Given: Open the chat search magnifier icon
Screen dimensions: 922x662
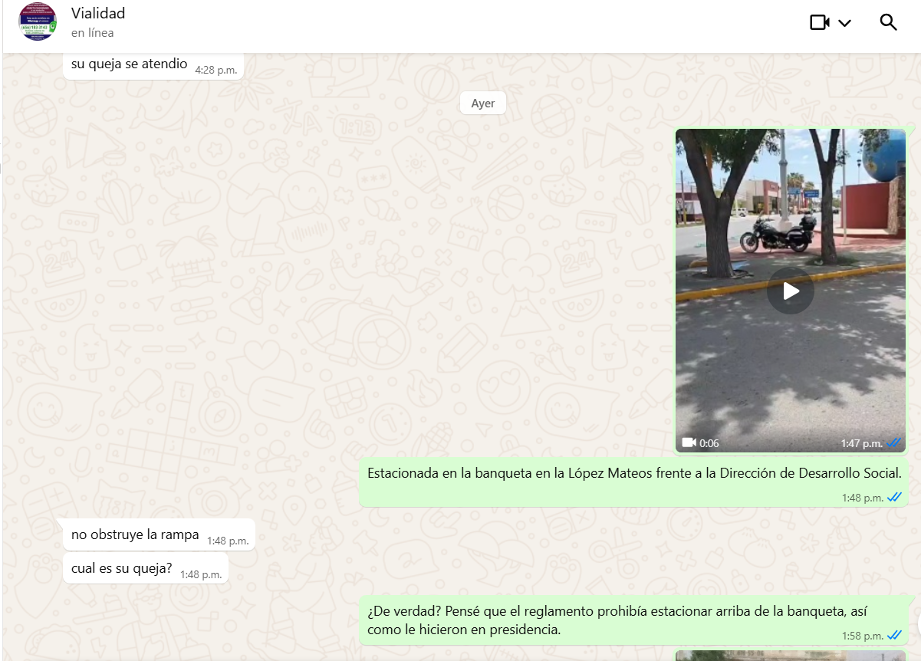Looking at the screenshot, I should pos(888,22).
